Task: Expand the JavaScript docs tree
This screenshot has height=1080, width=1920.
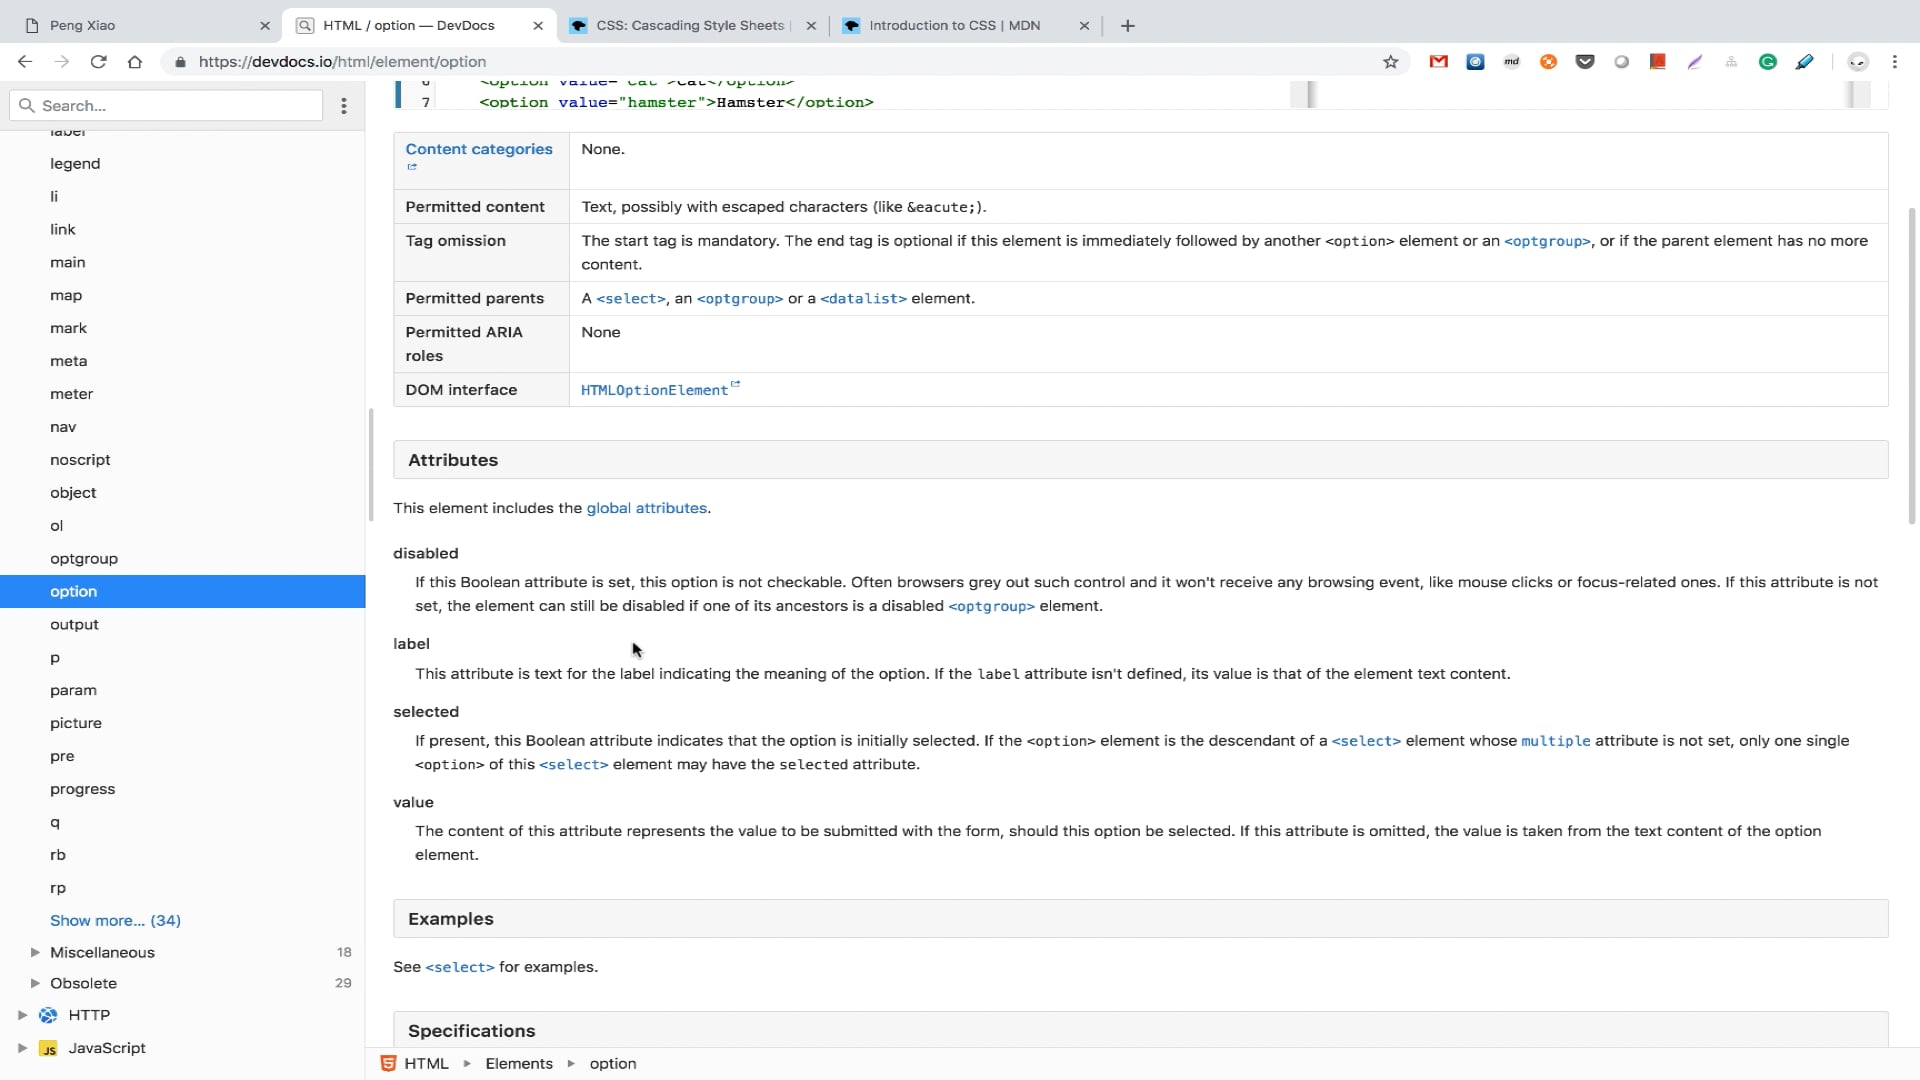Action: tap(22, 1048)
